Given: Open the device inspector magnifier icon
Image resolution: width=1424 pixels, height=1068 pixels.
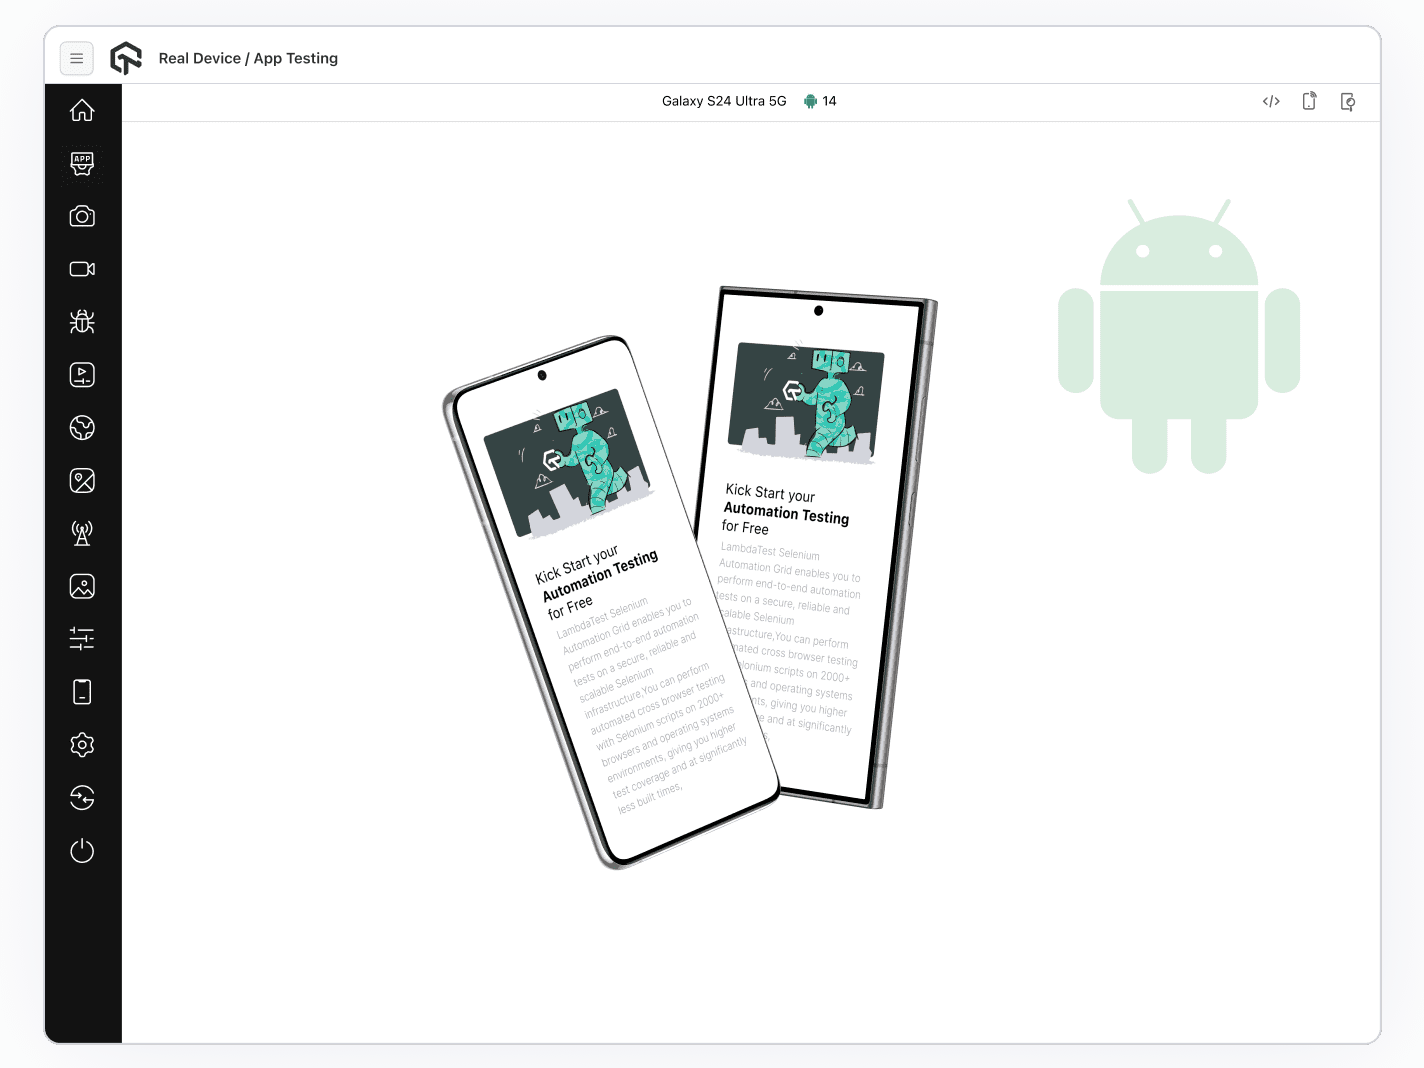Looking at the screenshot, I should coord(1348,101).
